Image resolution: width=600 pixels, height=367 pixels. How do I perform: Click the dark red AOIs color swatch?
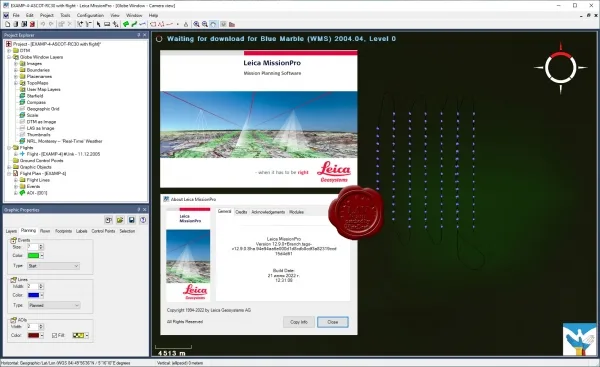34,335
